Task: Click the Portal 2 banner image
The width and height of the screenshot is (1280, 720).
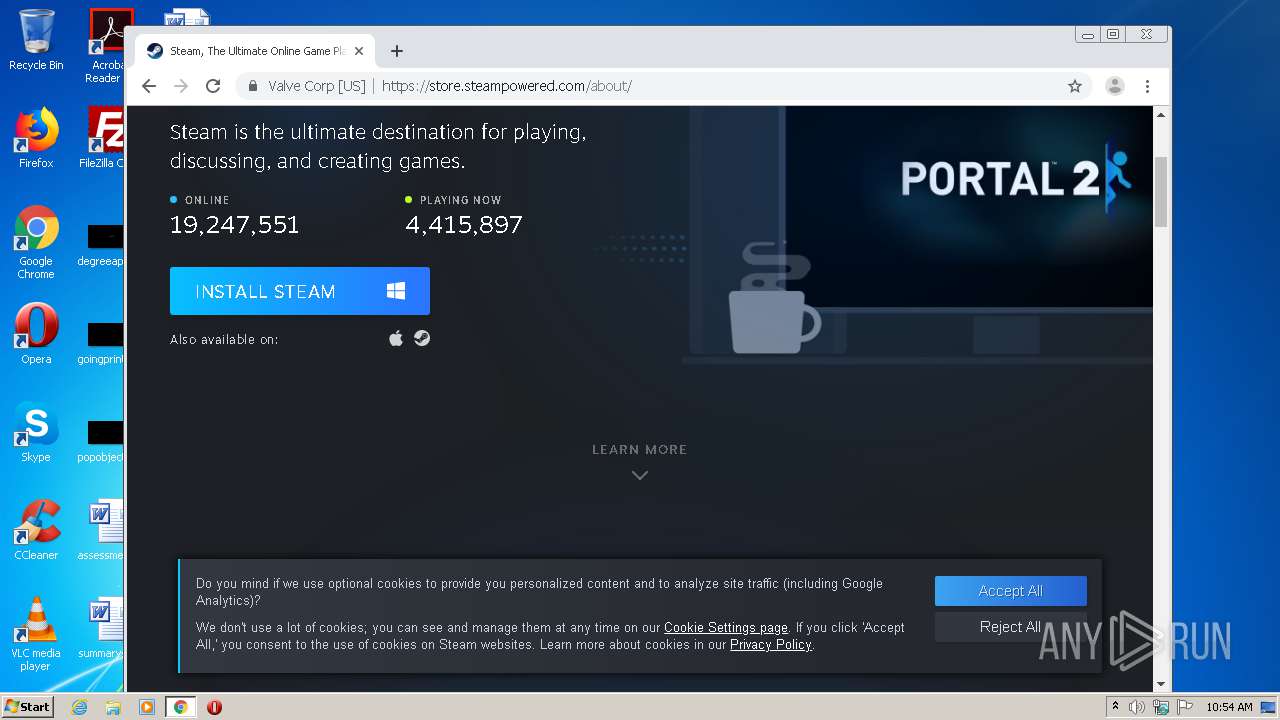Action: click(968, 206)
